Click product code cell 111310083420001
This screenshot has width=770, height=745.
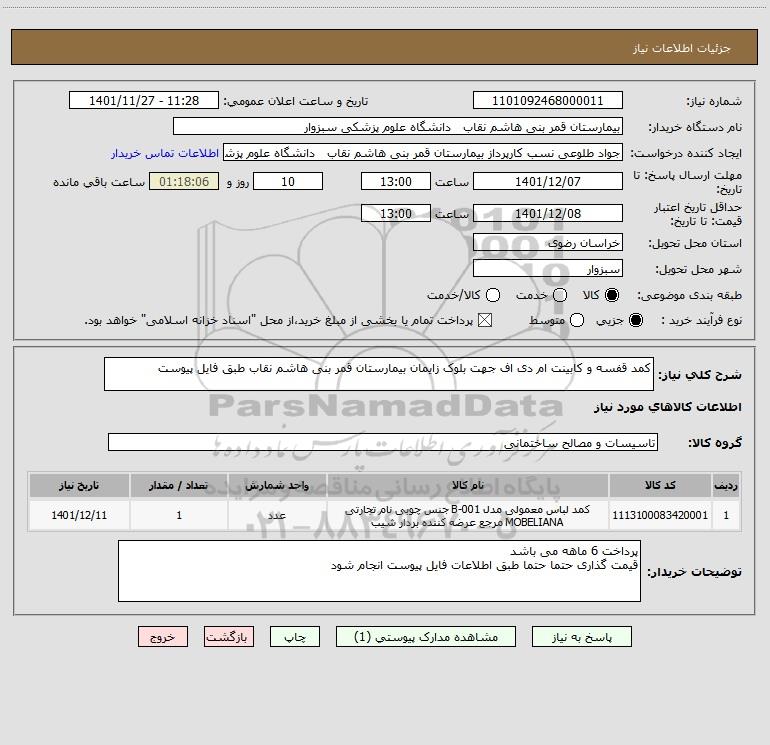(660, 515)
